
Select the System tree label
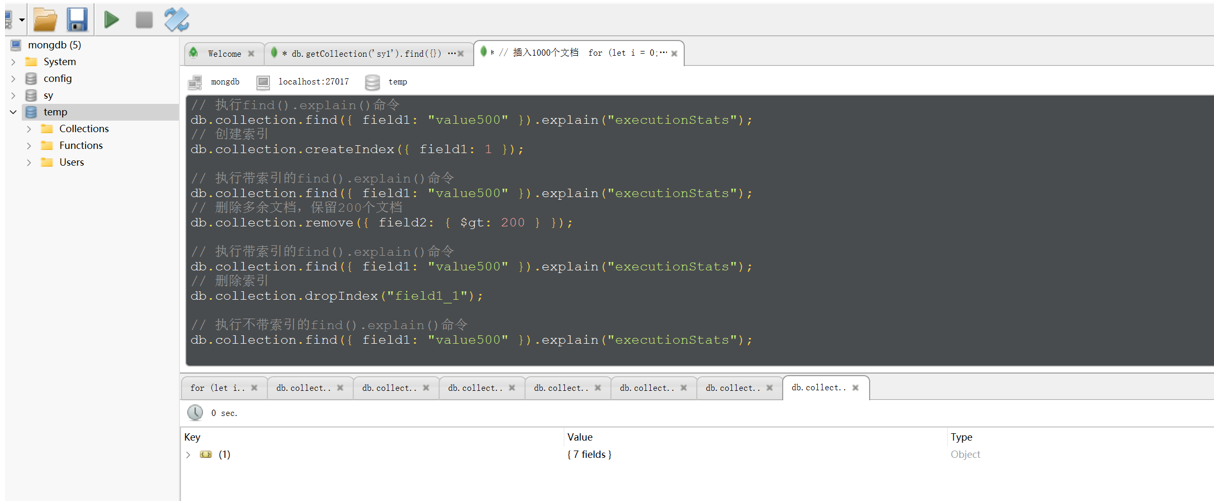tap(59, 62)
